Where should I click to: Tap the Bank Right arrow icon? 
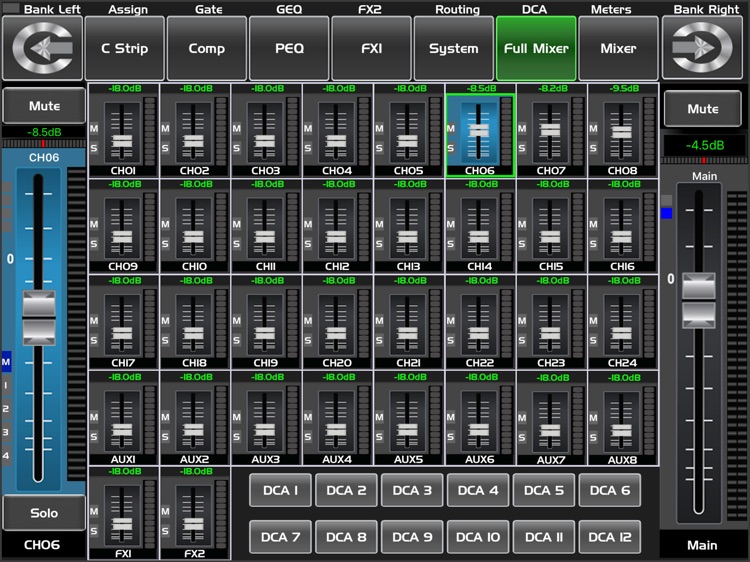702,48
